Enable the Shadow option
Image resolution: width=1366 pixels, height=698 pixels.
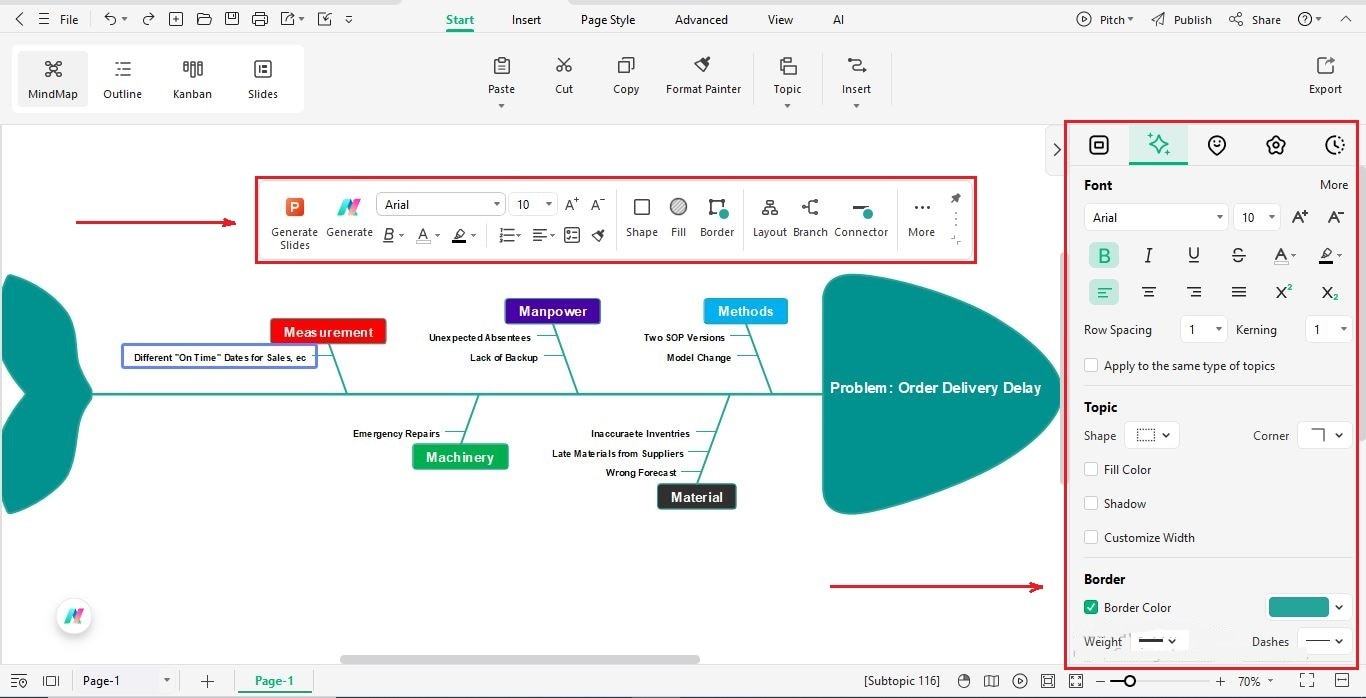(1091, 503)
